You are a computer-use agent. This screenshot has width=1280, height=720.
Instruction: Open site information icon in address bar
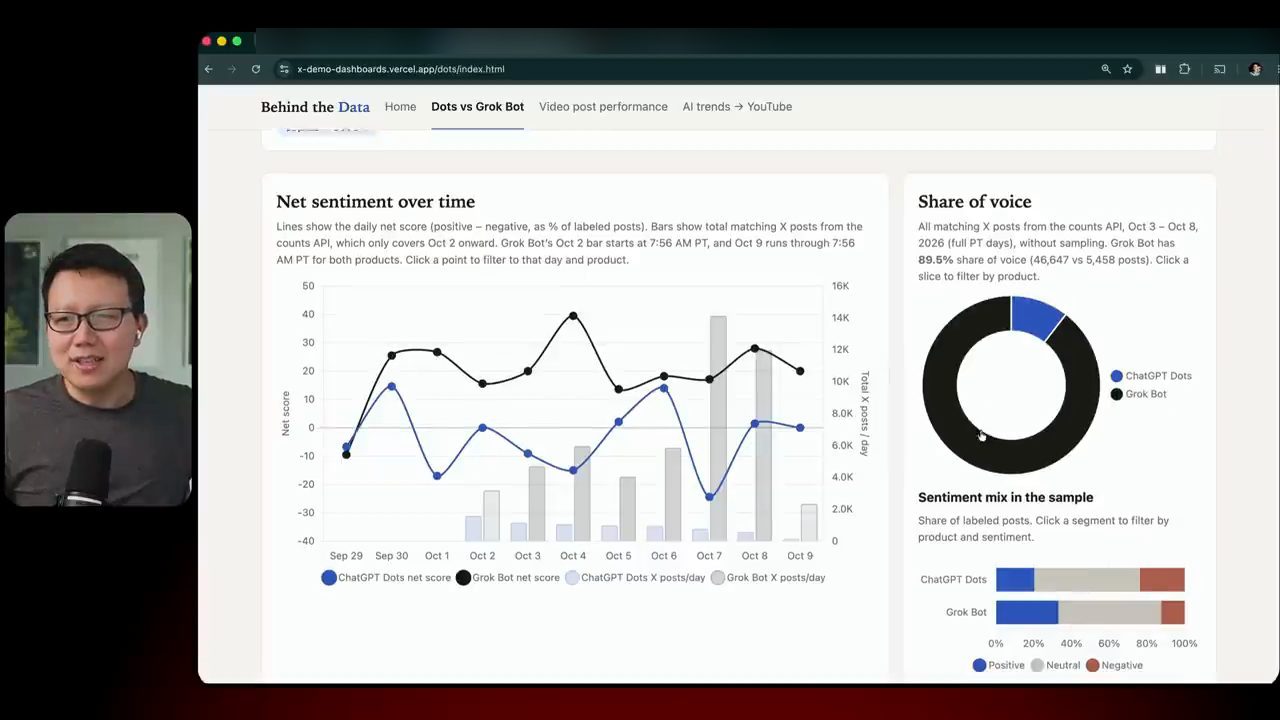coord(284,69)
